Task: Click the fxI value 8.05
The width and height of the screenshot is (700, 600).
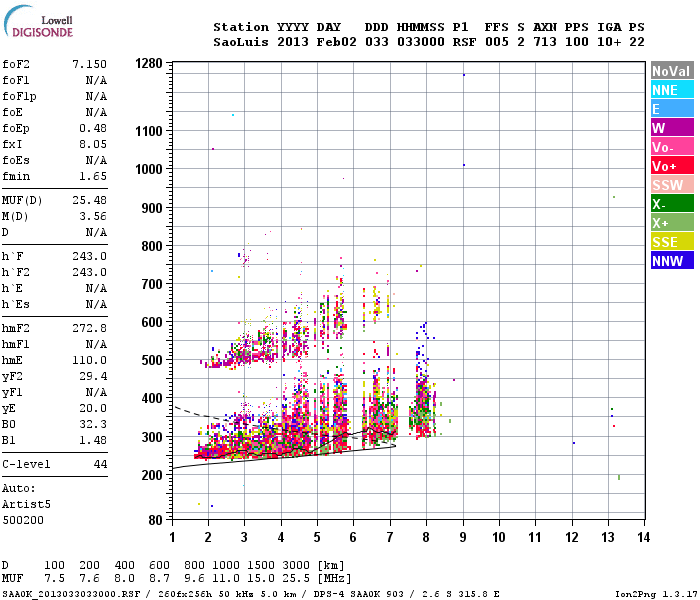Action: [x=93, y=144]
